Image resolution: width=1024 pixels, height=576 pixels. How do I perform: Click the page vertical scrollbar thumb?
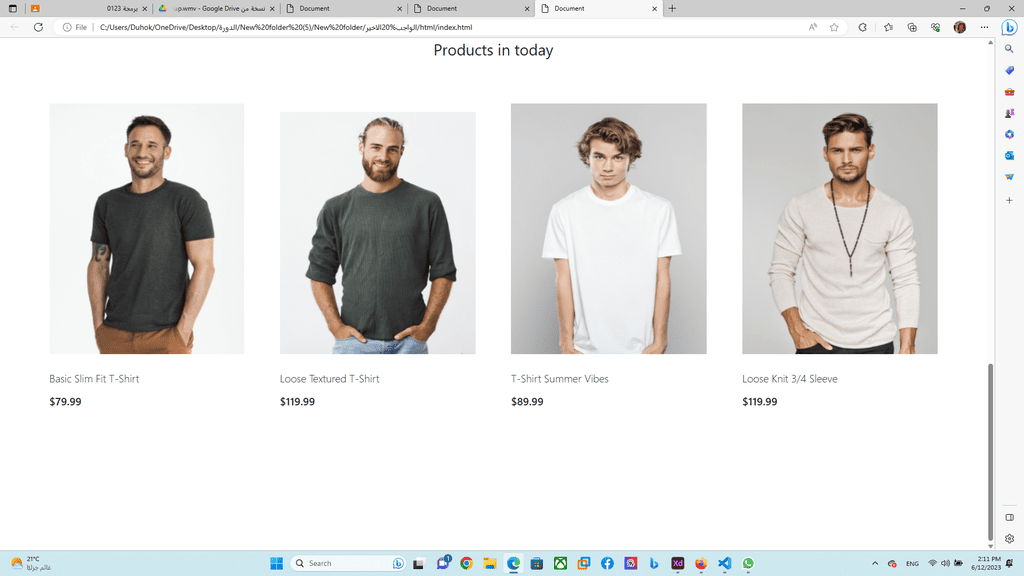click(x=990, y=452)
